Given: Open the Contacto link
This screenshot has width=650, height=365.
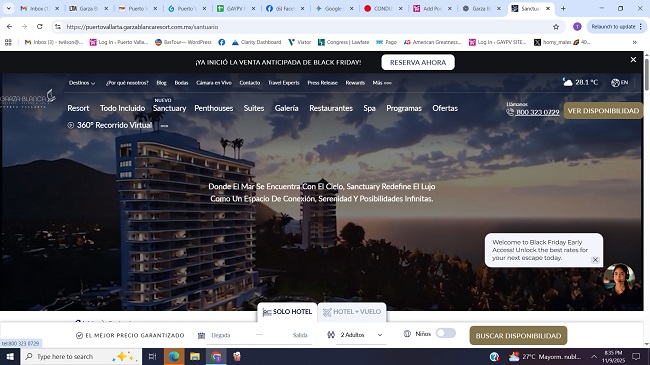Looking at the screenshot, I should click(x=250, y=83).
